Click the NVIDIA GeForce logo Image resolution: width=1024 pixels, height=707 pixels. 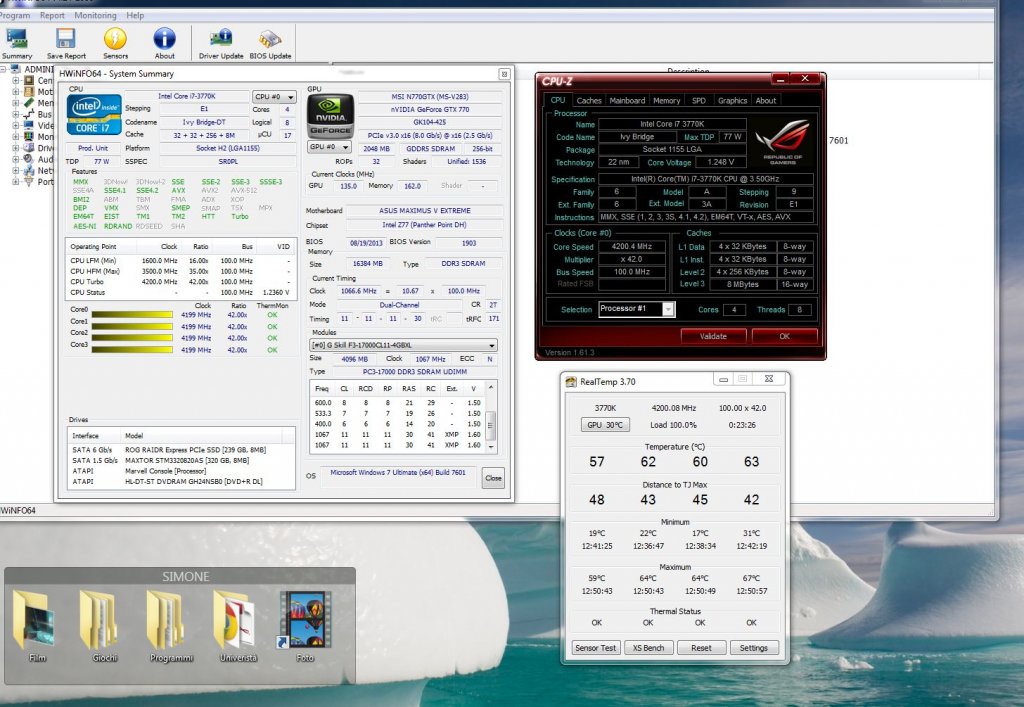coord(330,116)
